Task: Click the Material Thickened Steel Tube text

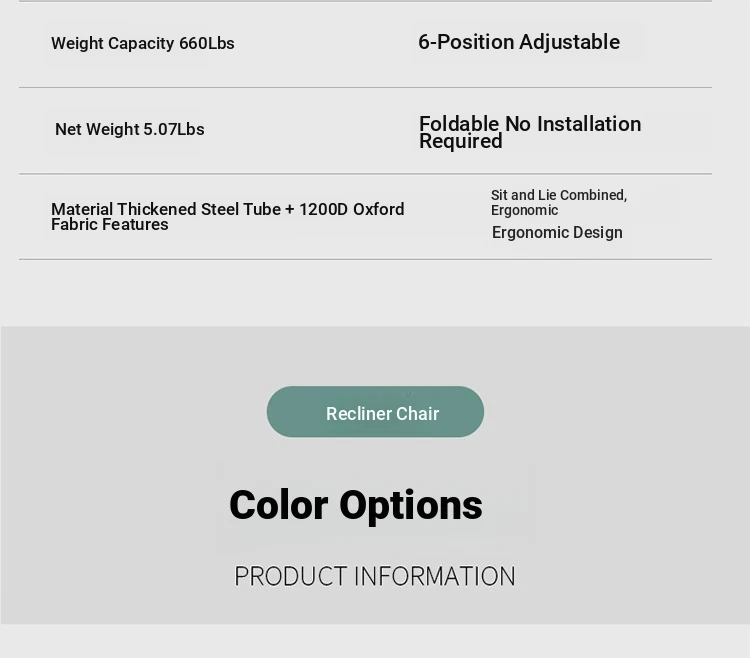Action: [x=166, y=209]
